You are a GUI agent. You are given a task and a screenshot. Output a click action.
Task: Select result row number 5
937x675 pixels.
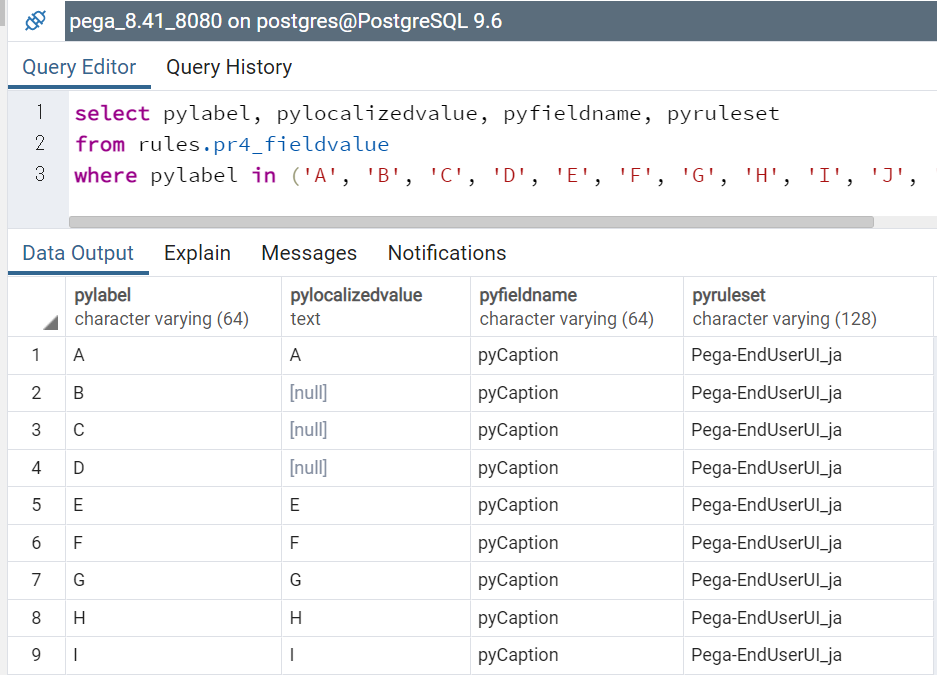coord(36,505)
